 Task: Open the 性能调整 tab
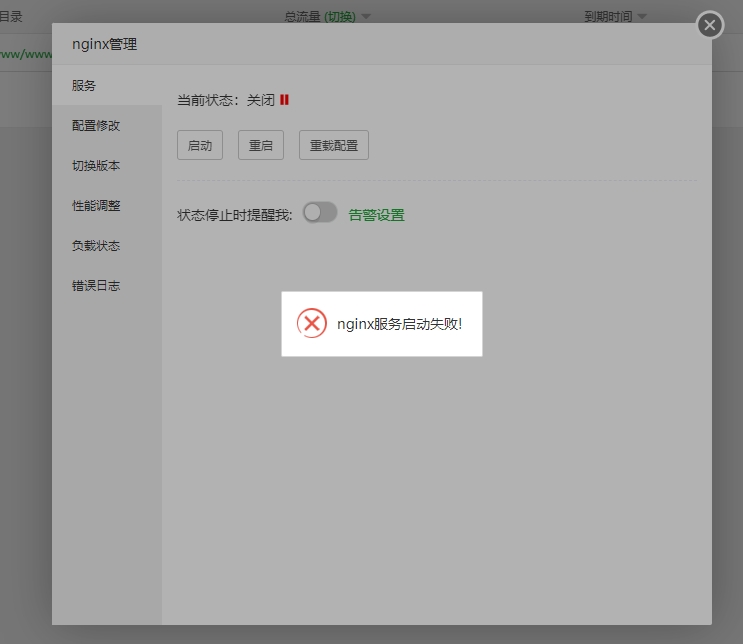(107, 206)
